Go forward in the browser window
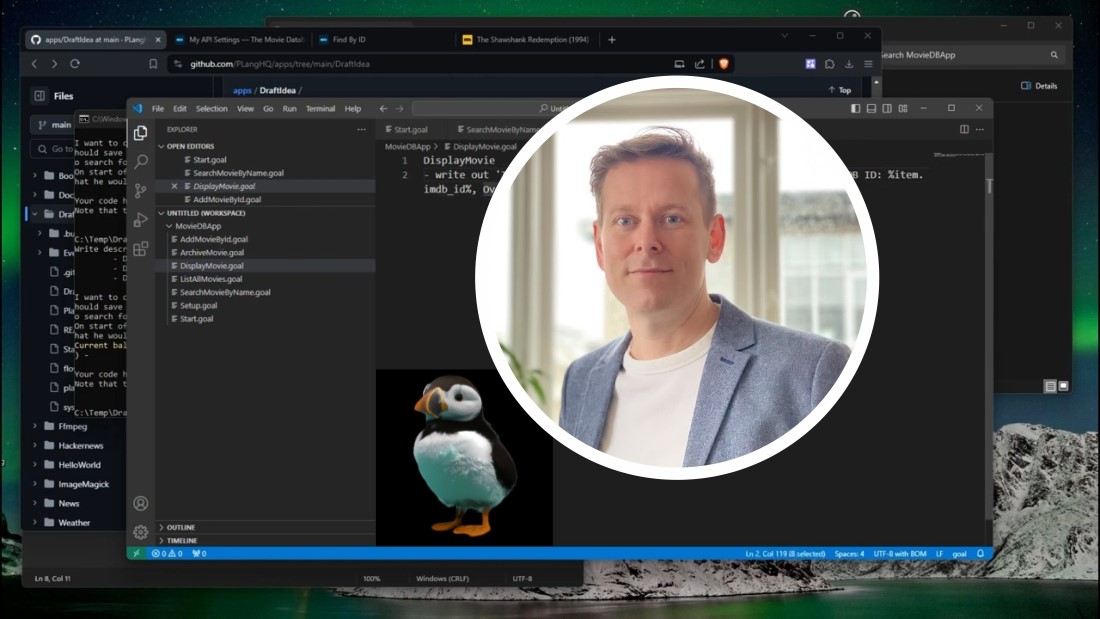 (54, 64)
